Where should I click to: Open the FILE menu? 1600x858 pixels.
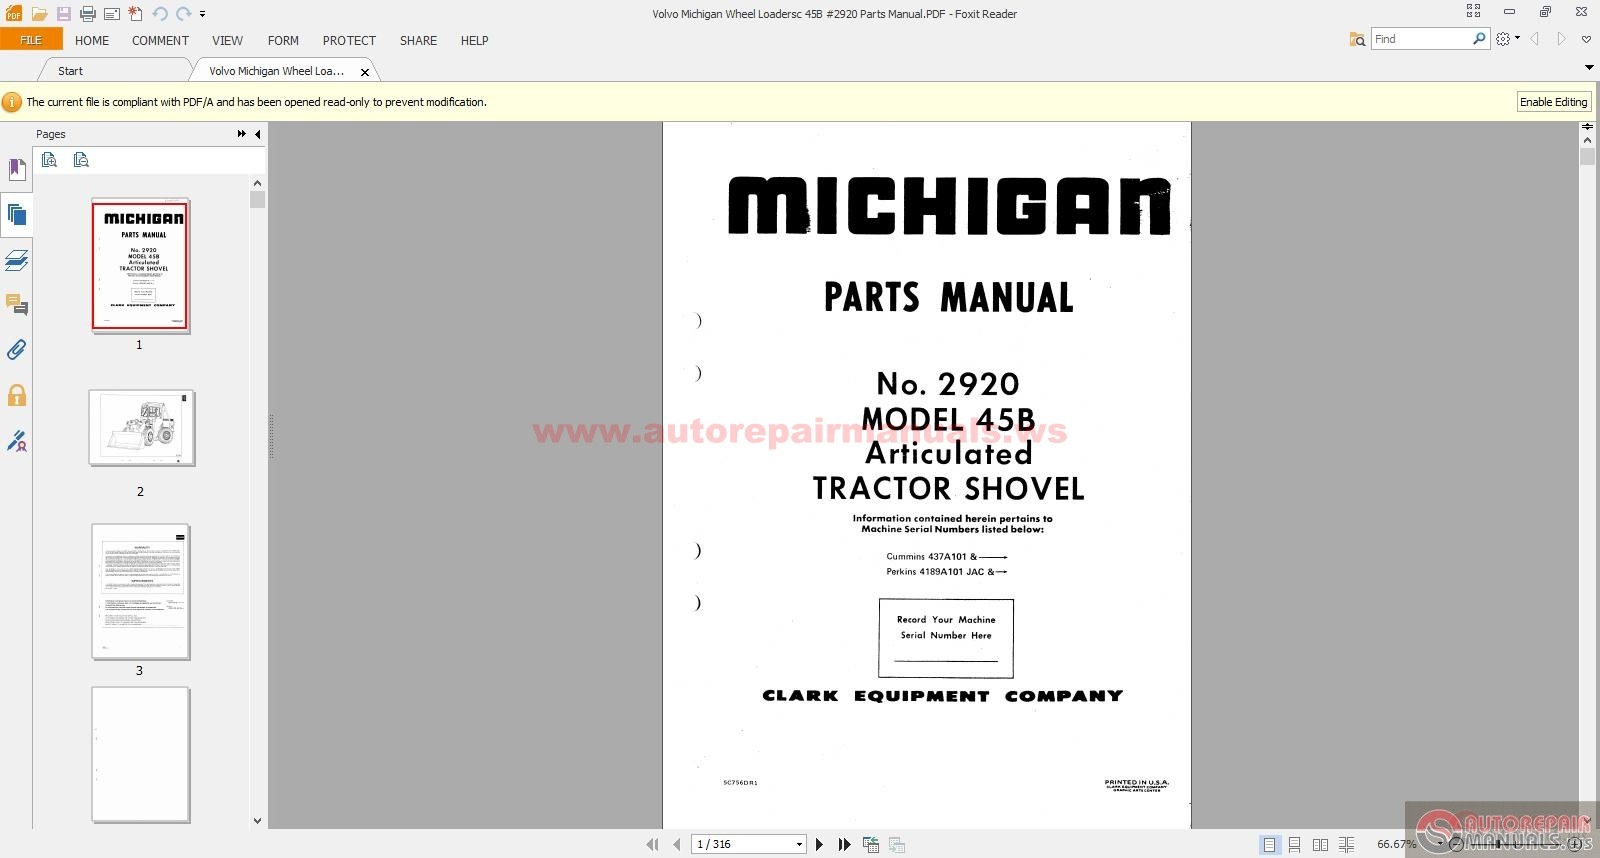[31, 40]
